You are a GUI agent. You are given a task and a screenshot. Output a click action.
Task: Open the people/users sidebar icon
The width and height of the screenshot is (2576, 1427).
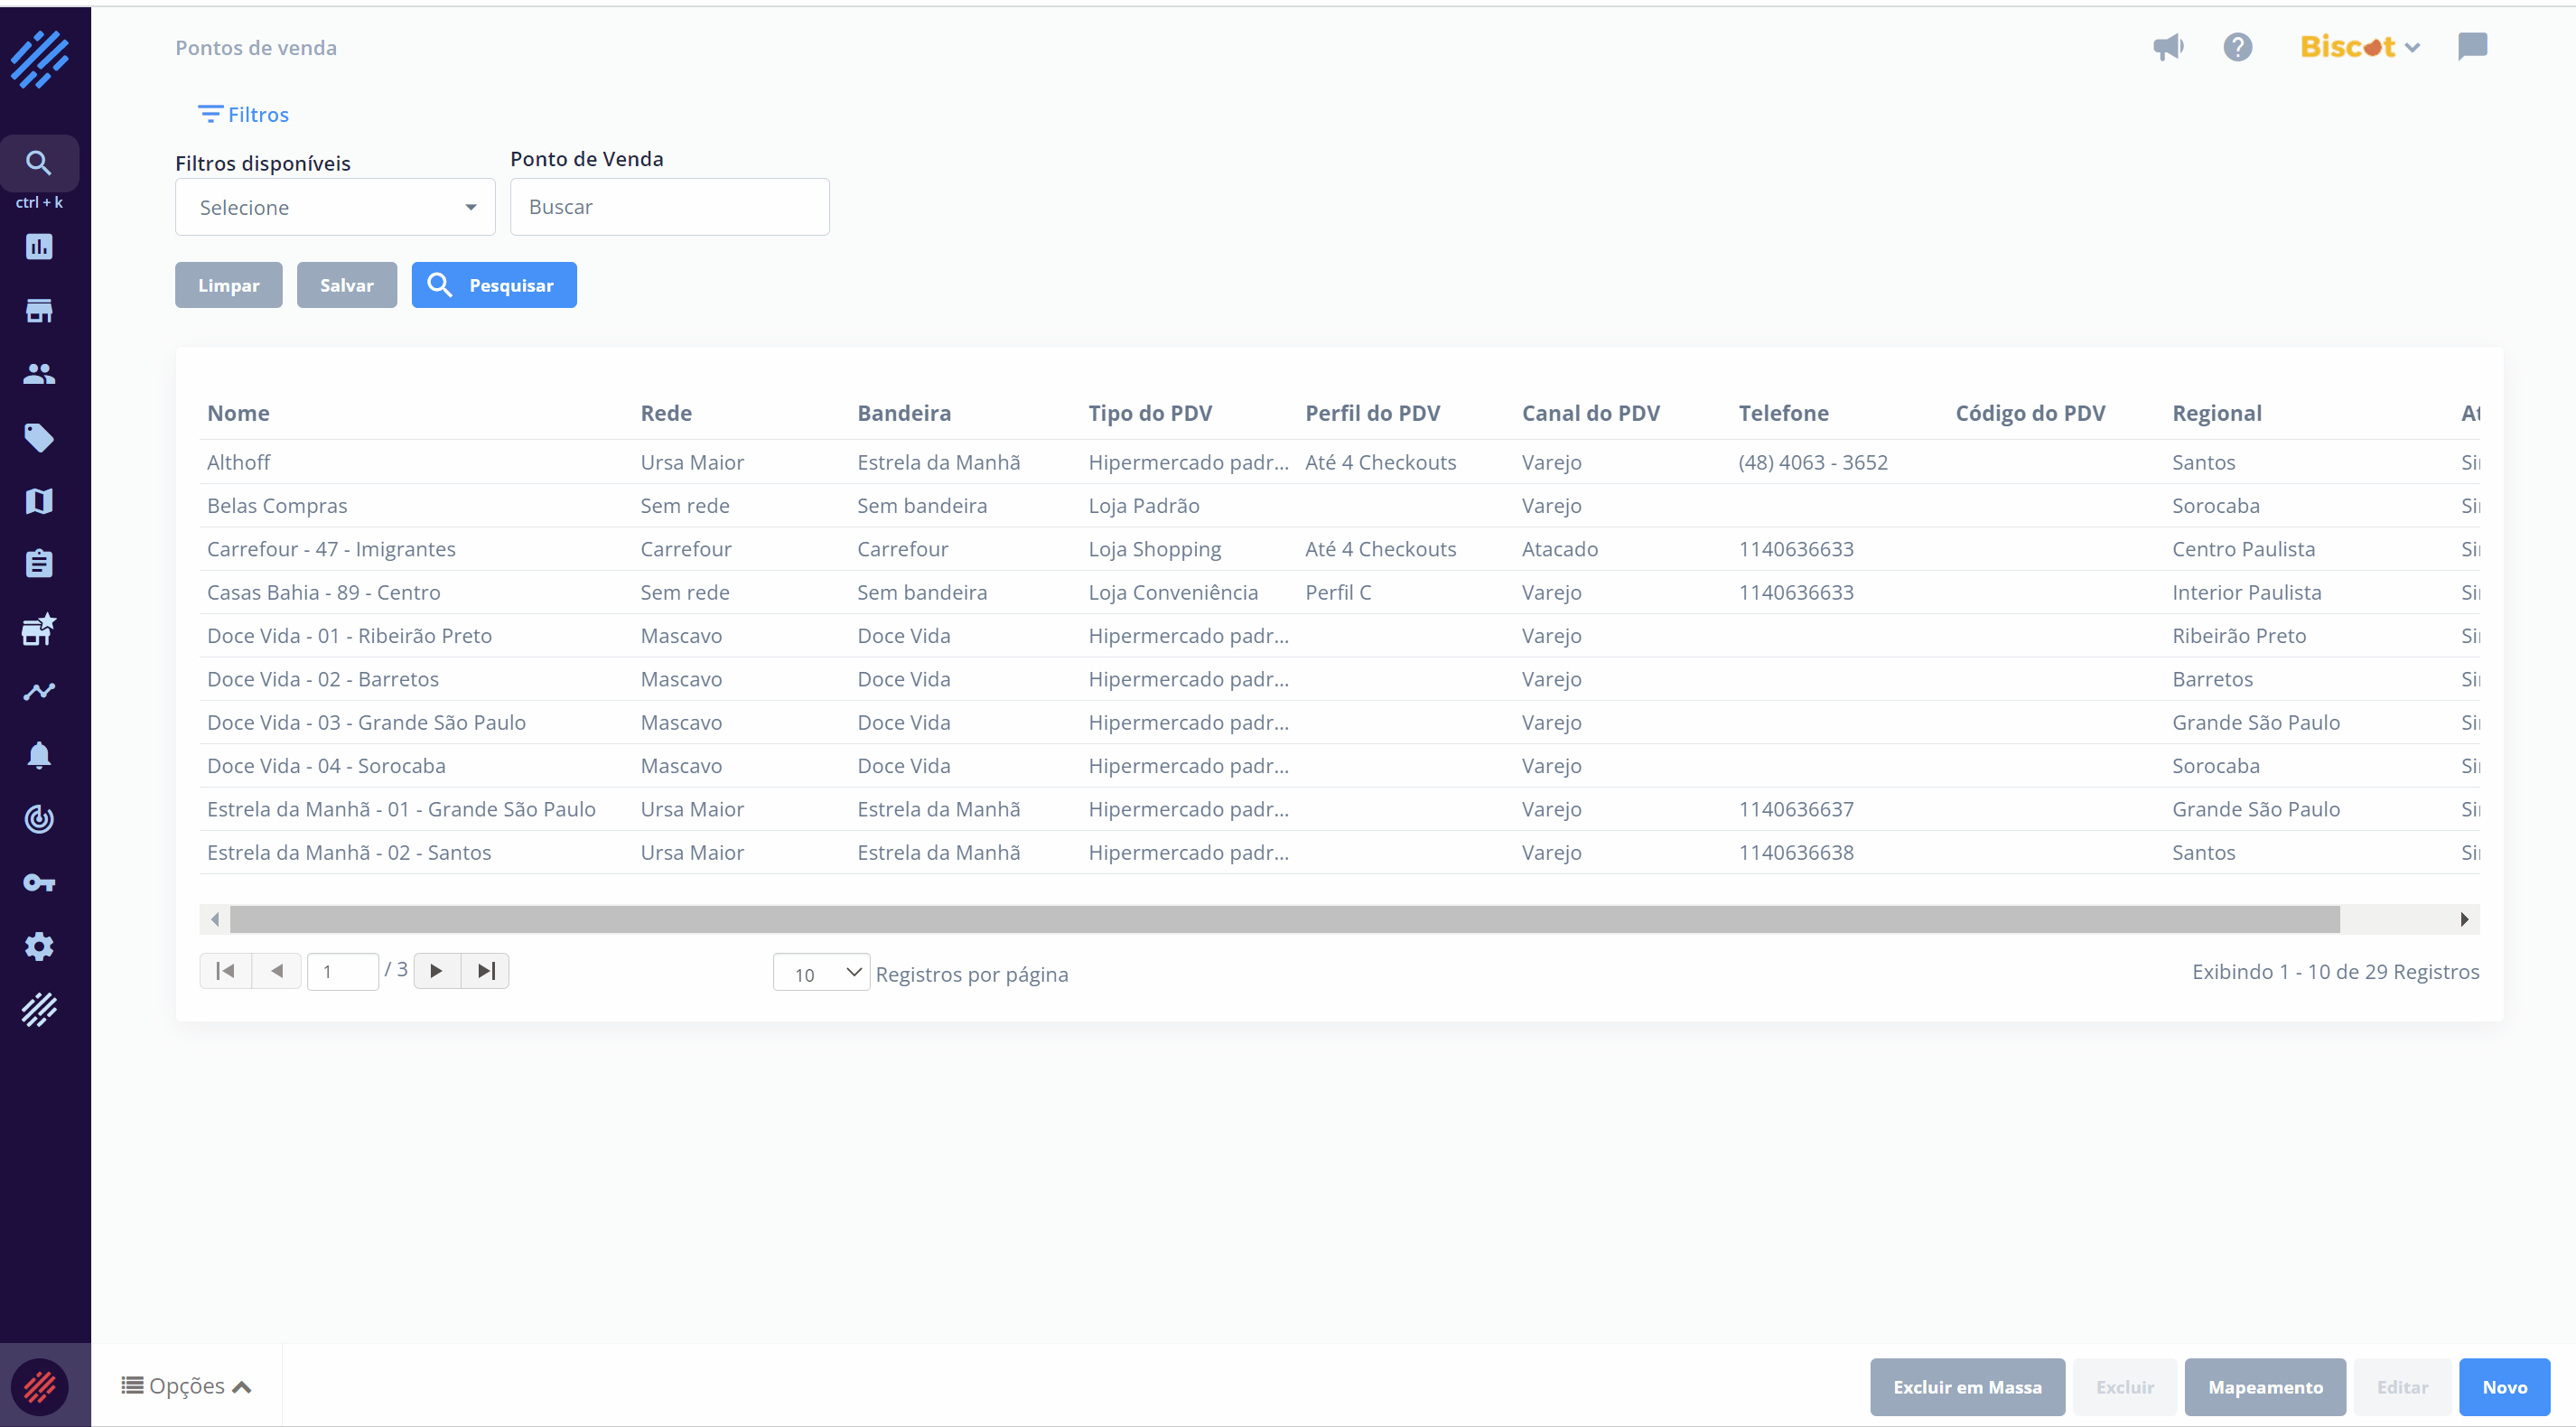pyautogui.click(x=39, y=374)
